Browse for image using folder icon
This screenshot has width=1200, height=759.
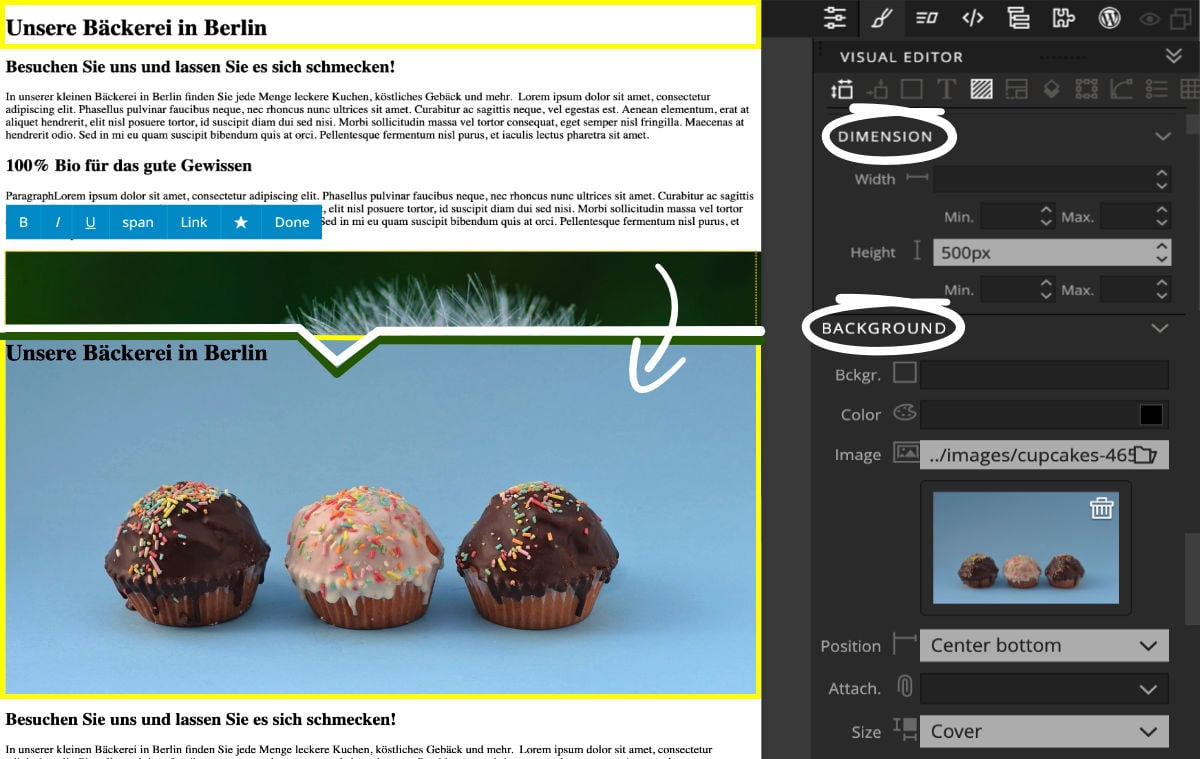click(1145, 455)
